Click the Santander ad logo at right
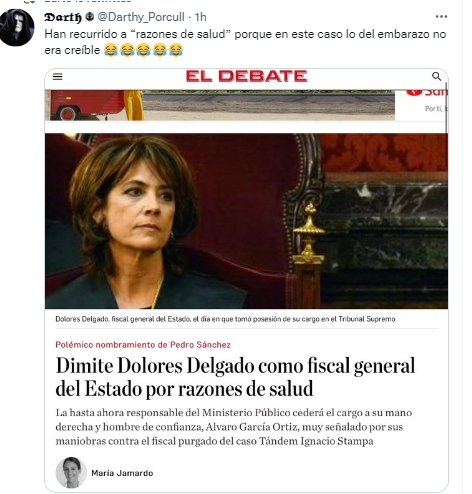This screenshot has height=494, width=472. [427, 92]
